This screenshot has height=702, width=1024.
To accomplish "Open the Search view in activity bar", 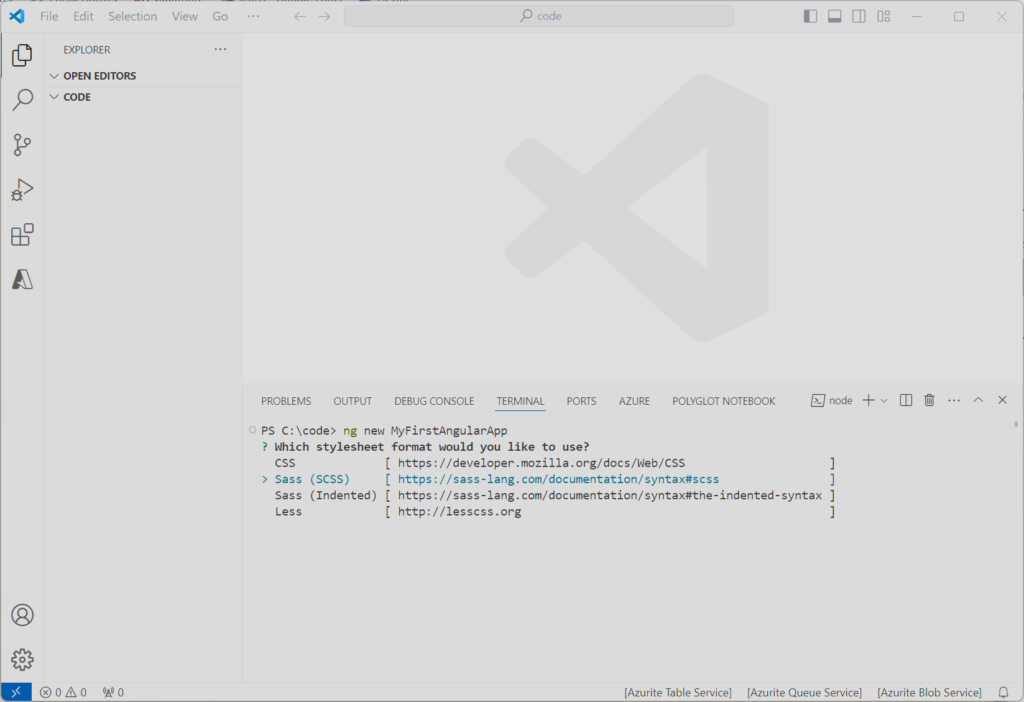I will (22, 100).
